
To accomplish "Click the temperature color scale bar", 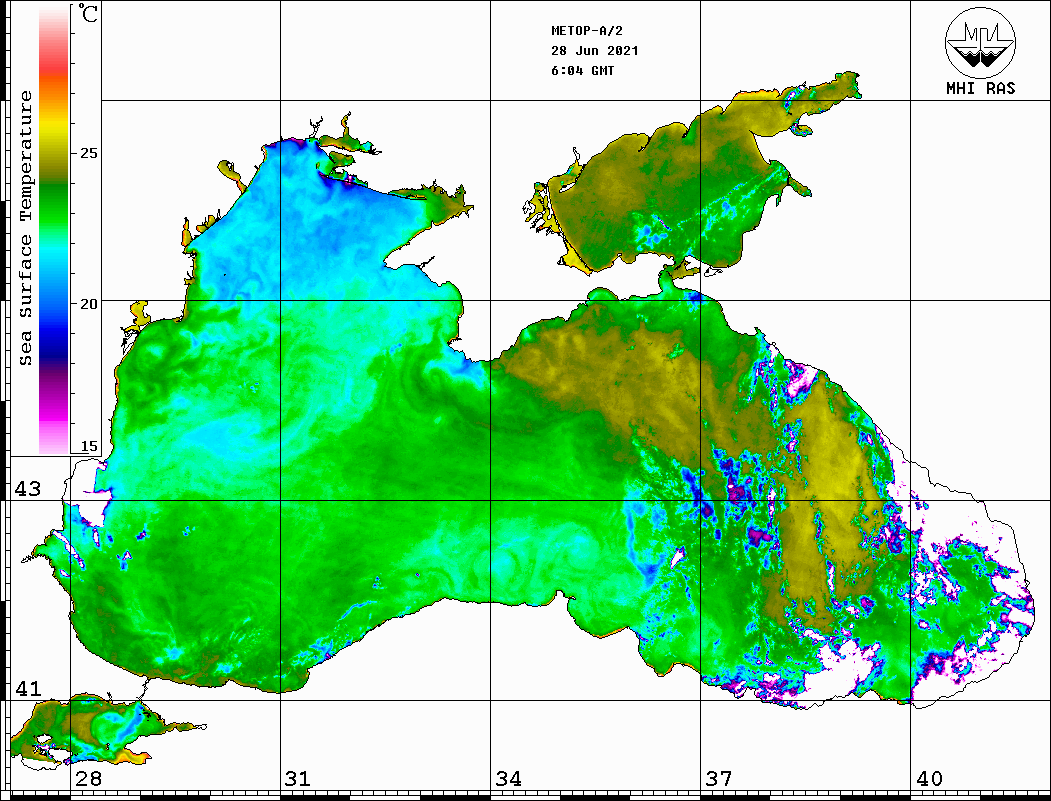I will click(x=54, y=230).
